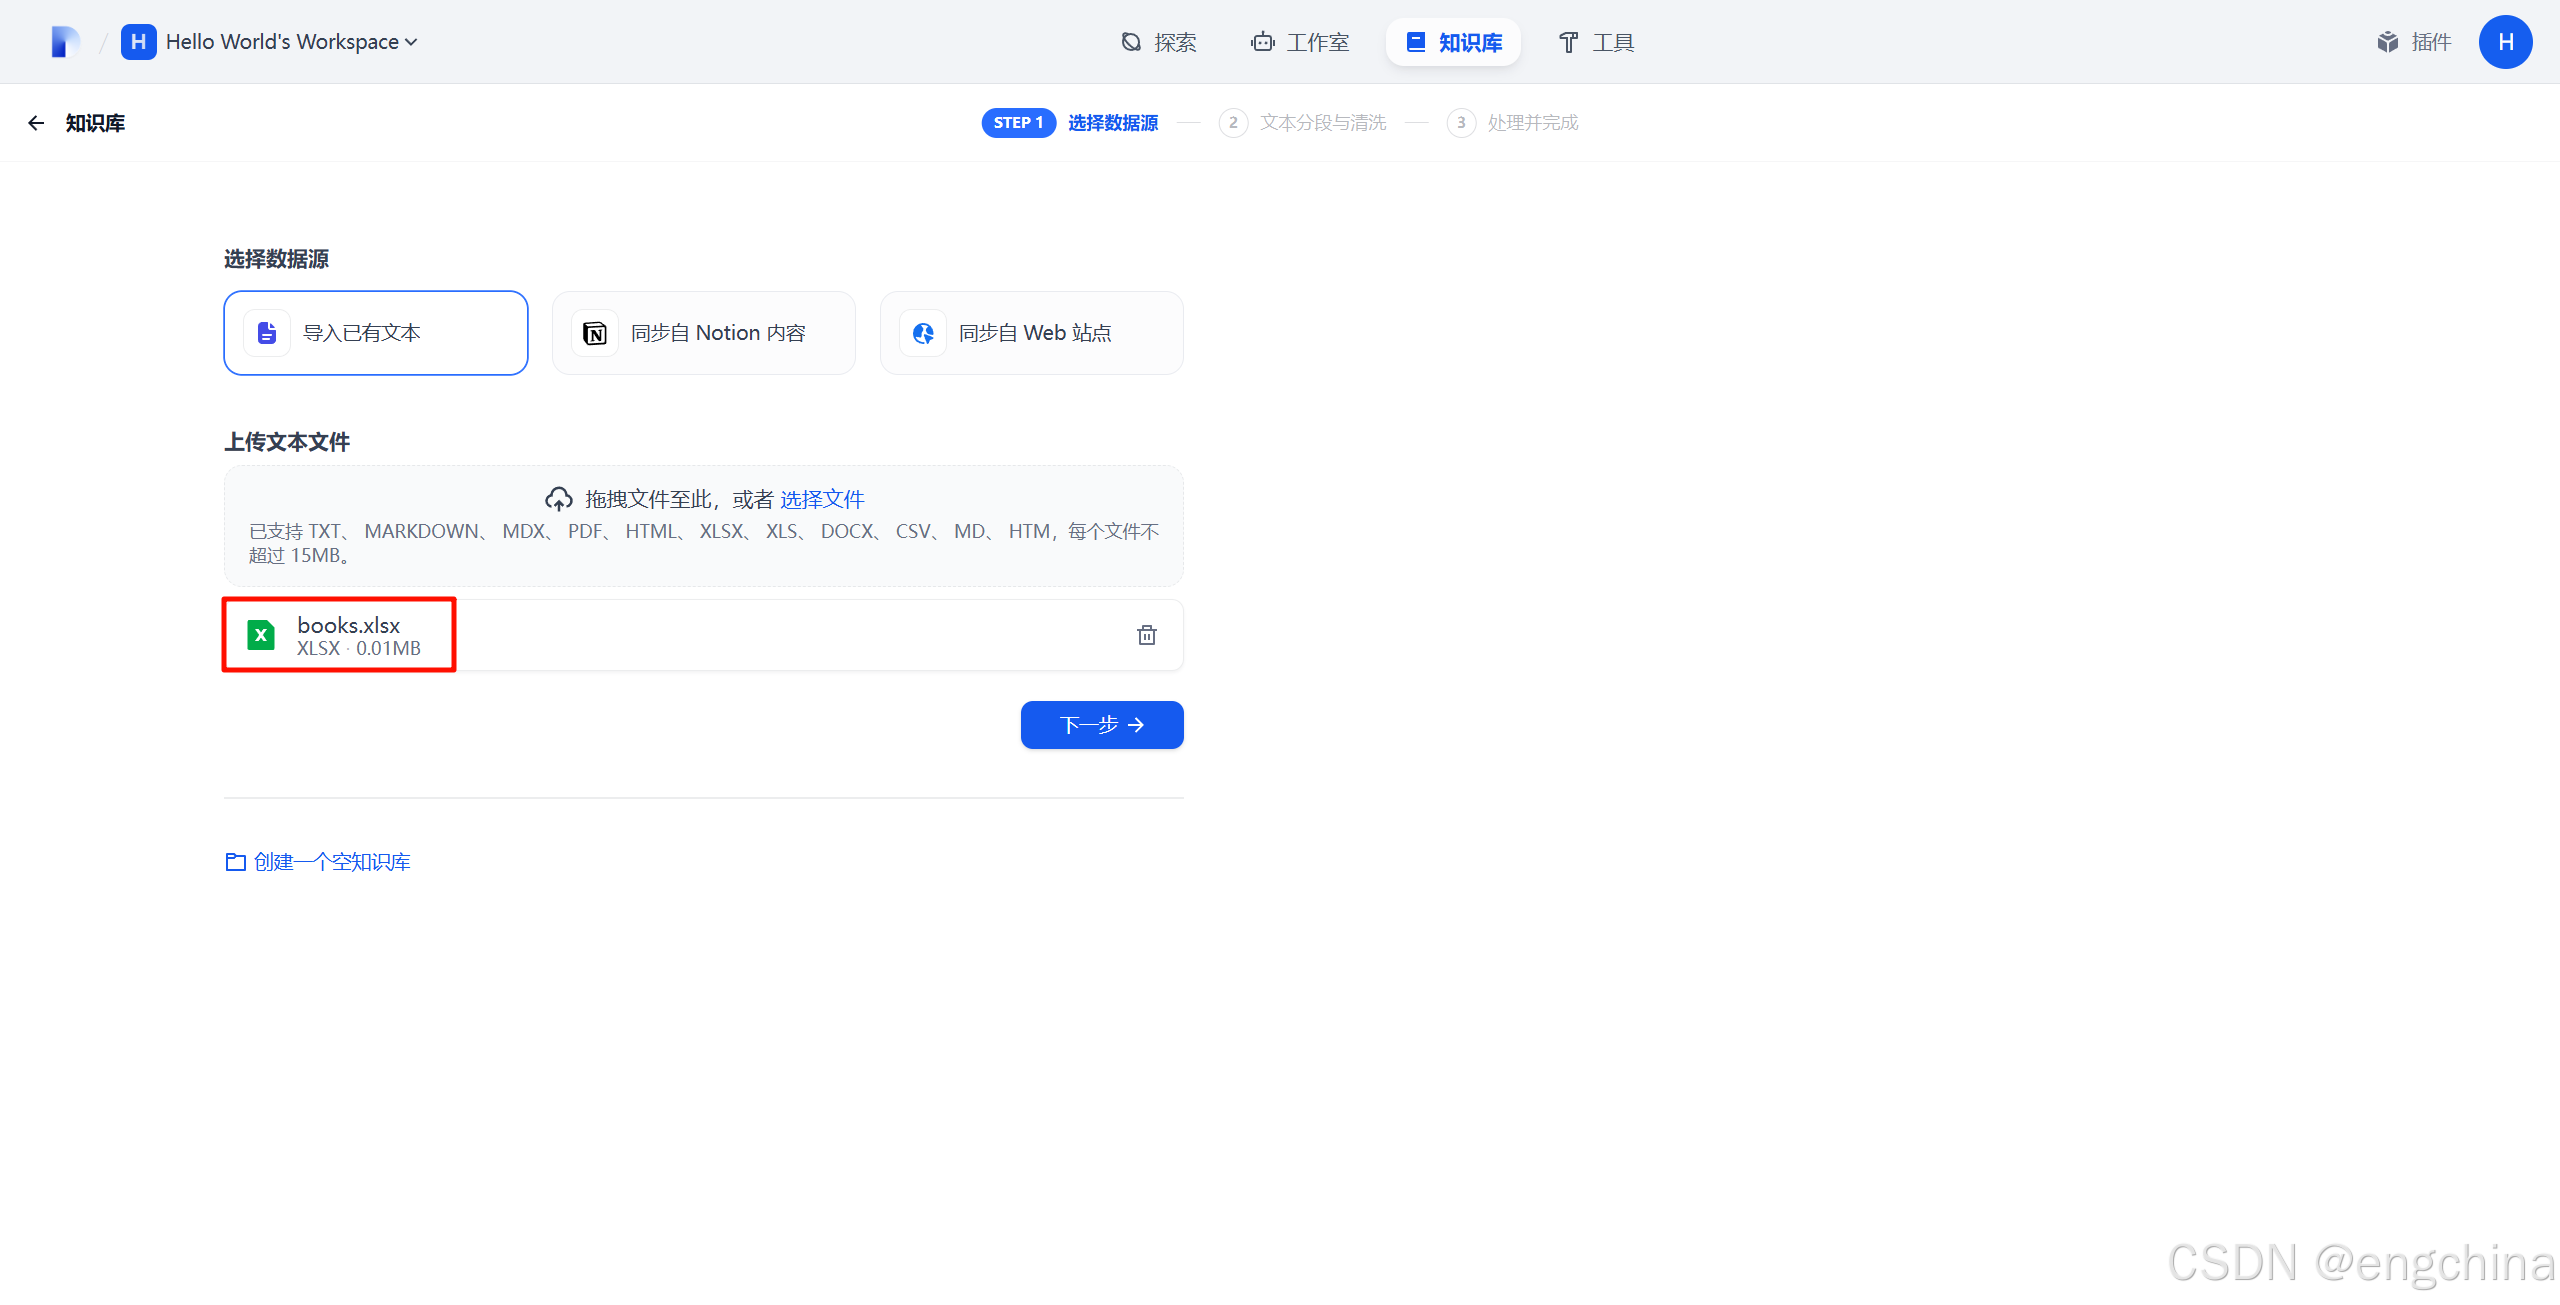2560x1305 pixels.
Task: Select 同步自 Web 站点 data source
Action: coord(1031,333)
